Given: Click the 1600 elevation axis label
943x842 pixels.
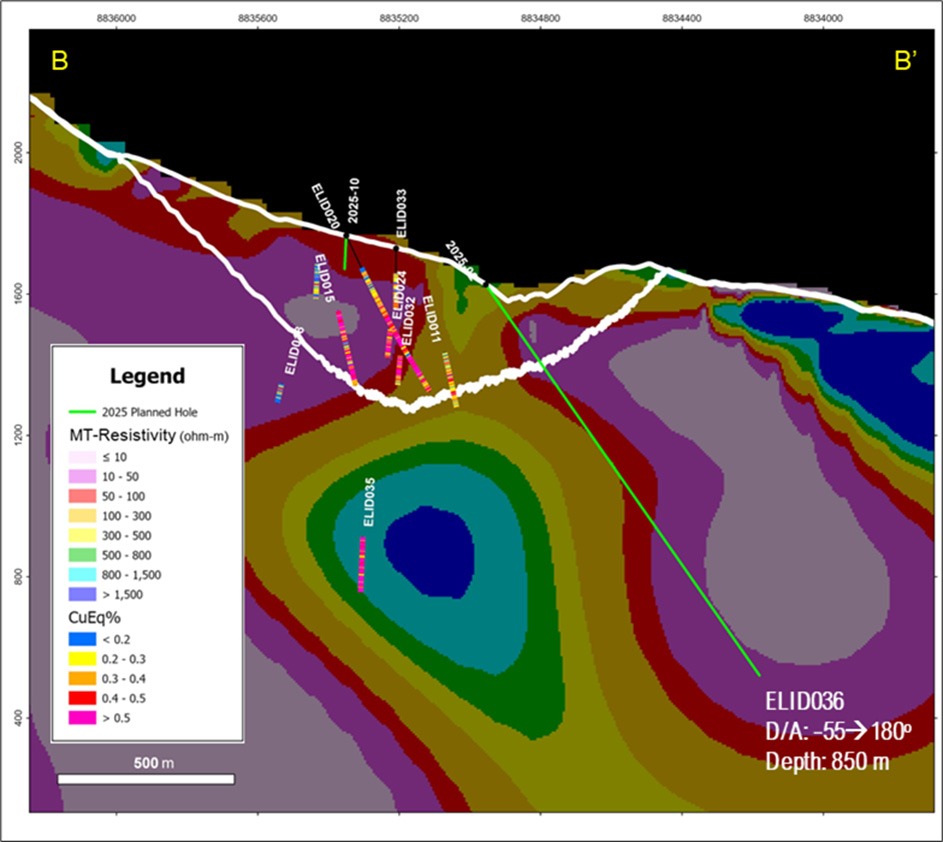Looking at the screenshot, I should click(19, 294).
